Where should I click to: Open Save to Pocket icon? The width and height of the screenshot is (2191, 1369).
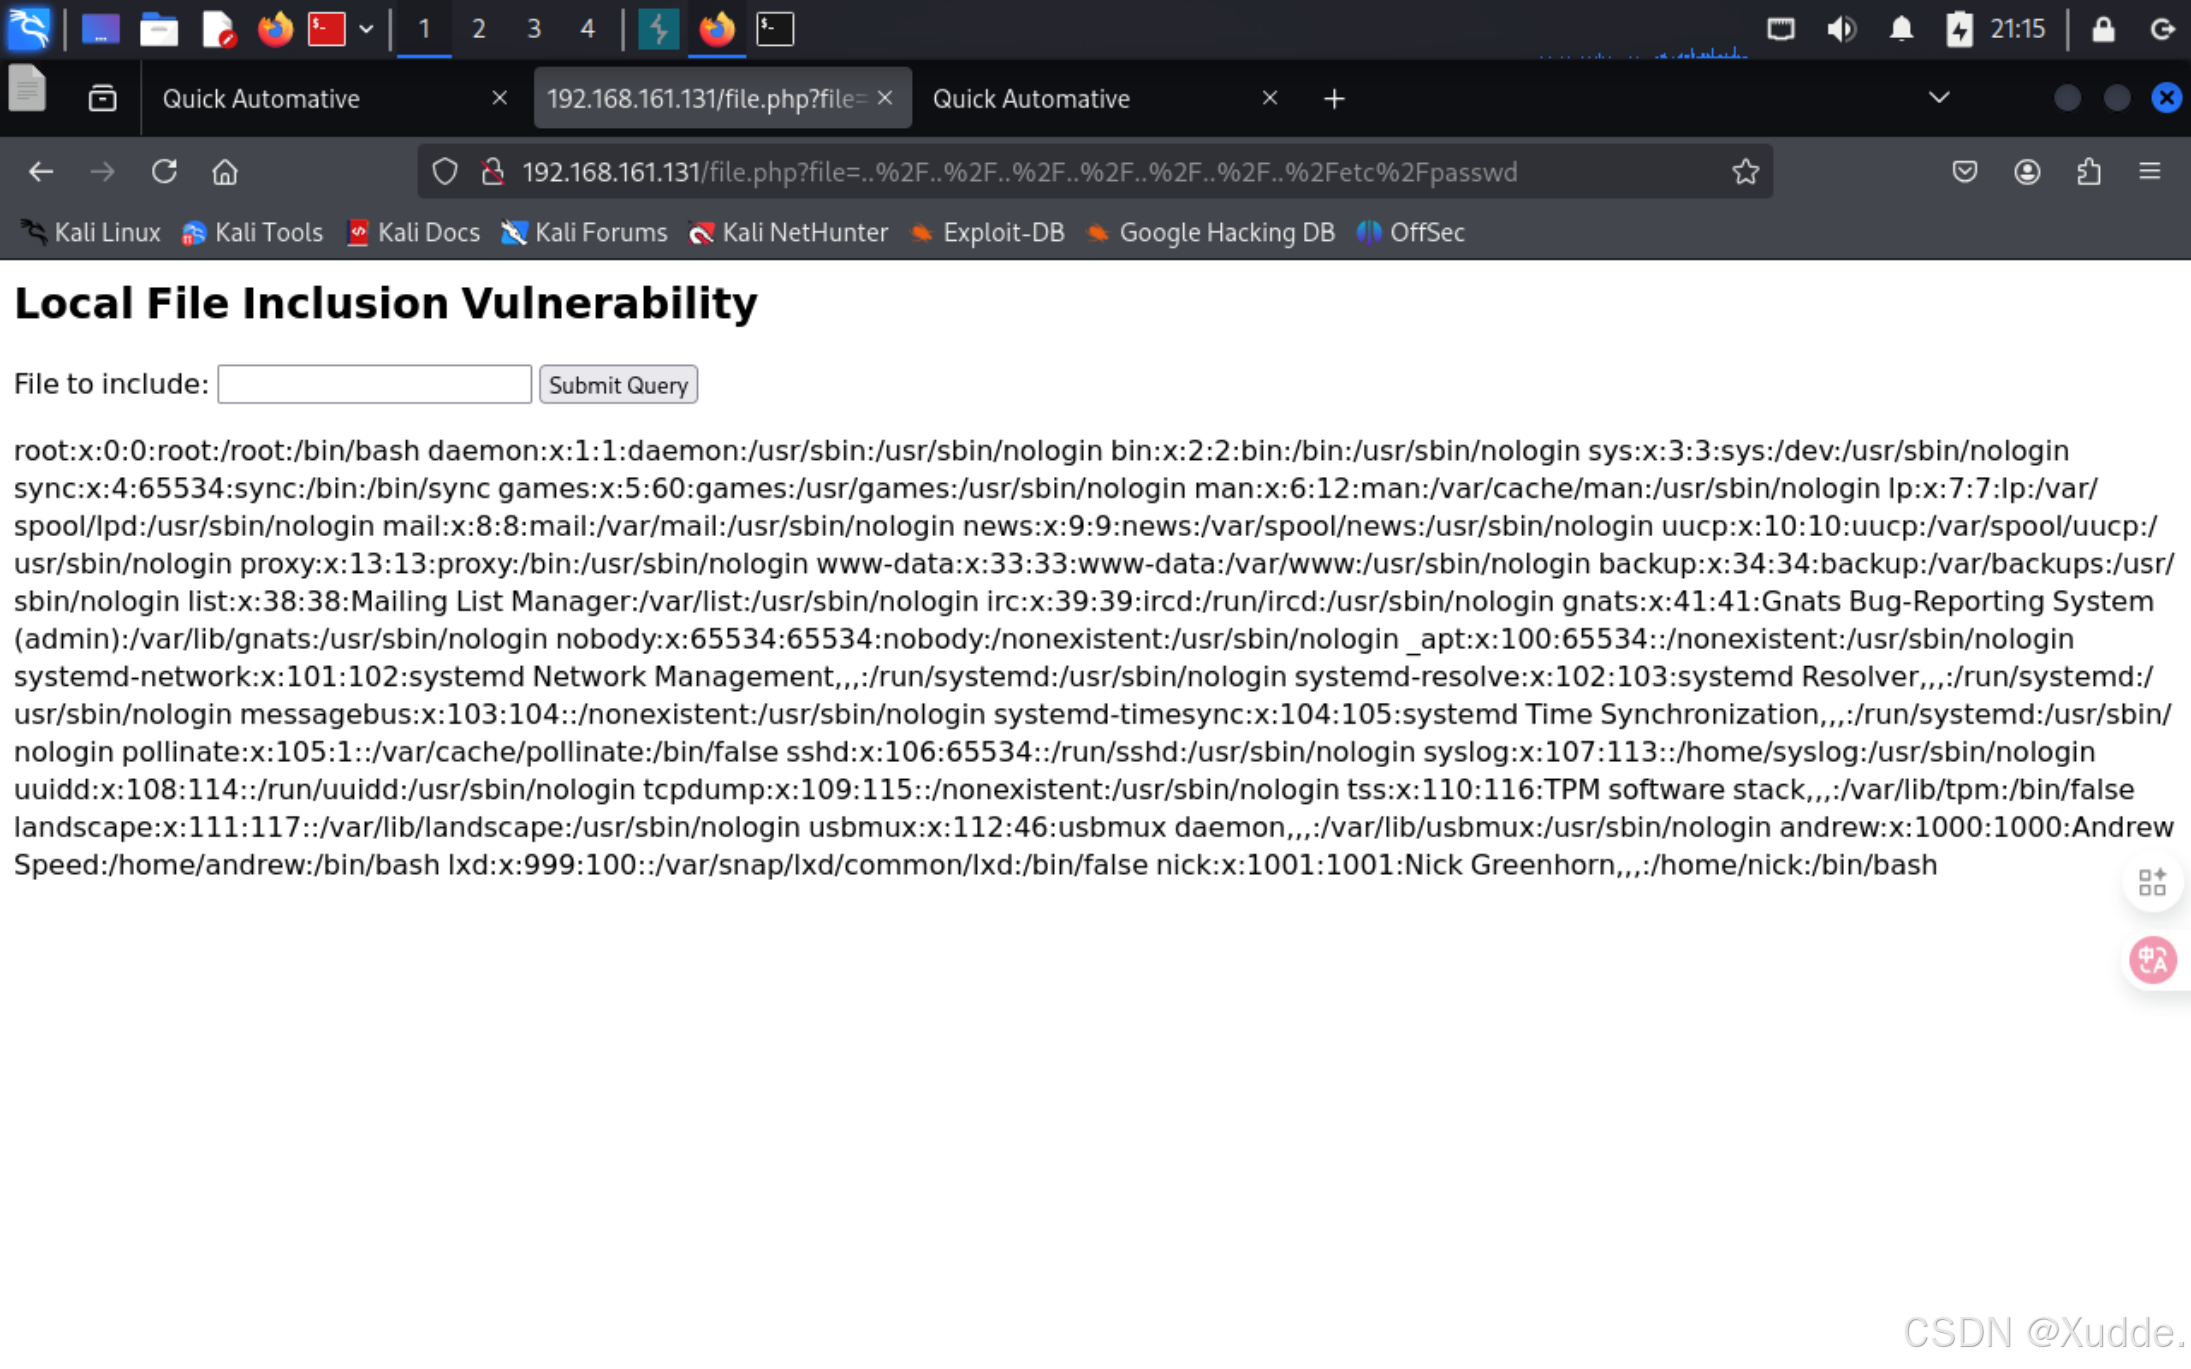[1964, 172]
